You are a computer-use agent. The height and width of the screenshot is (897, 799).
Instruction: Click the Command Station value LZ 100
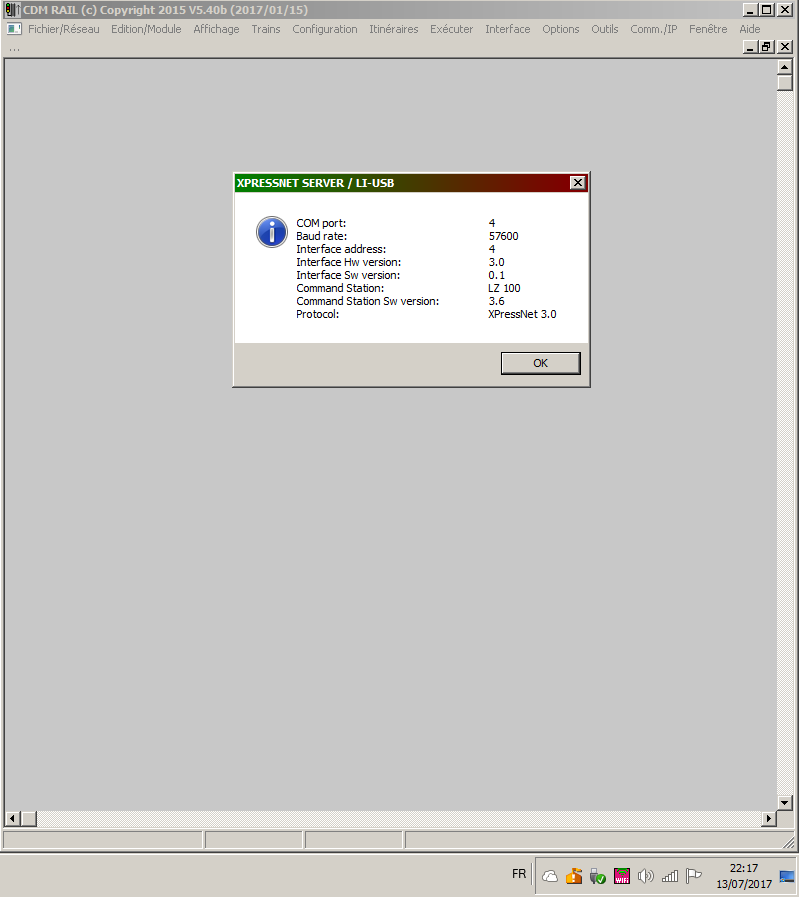(x=504, y=288)
